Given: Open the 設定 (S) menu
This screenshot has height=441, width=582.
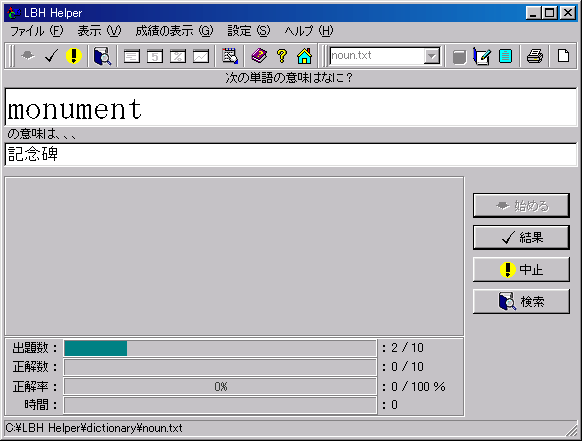Looking at the screenshot, I should point(249,31).
